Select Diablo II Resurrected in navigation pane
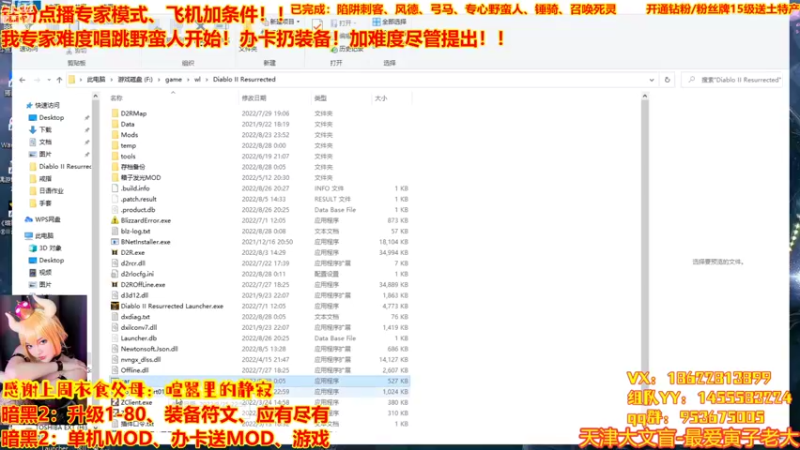 click(65, 166)
